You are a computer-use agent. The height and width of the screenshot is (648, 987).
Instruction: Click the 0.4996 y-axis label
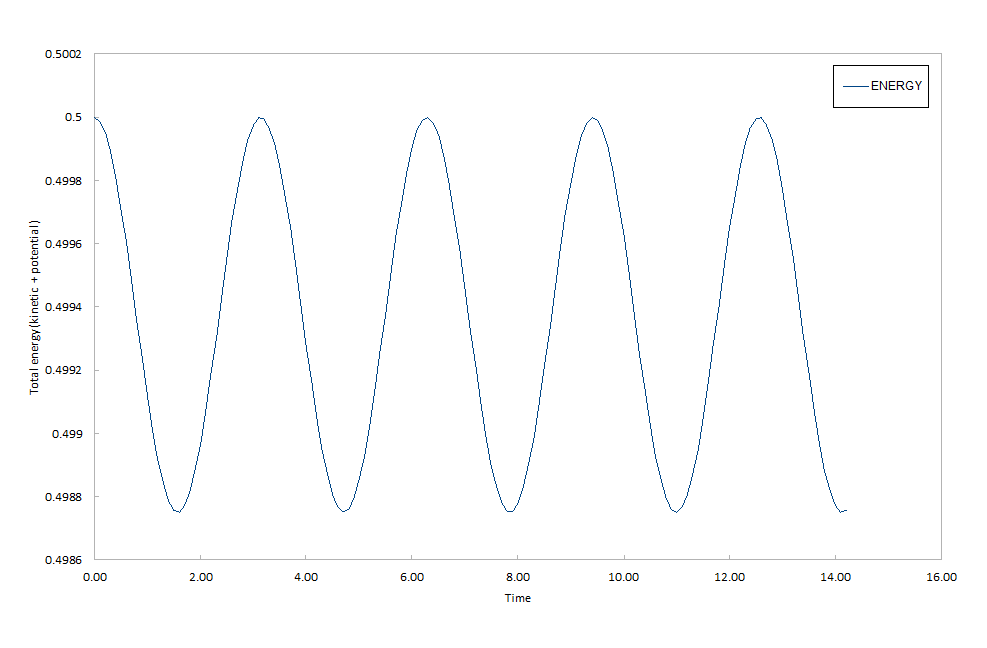coord(63,244)
